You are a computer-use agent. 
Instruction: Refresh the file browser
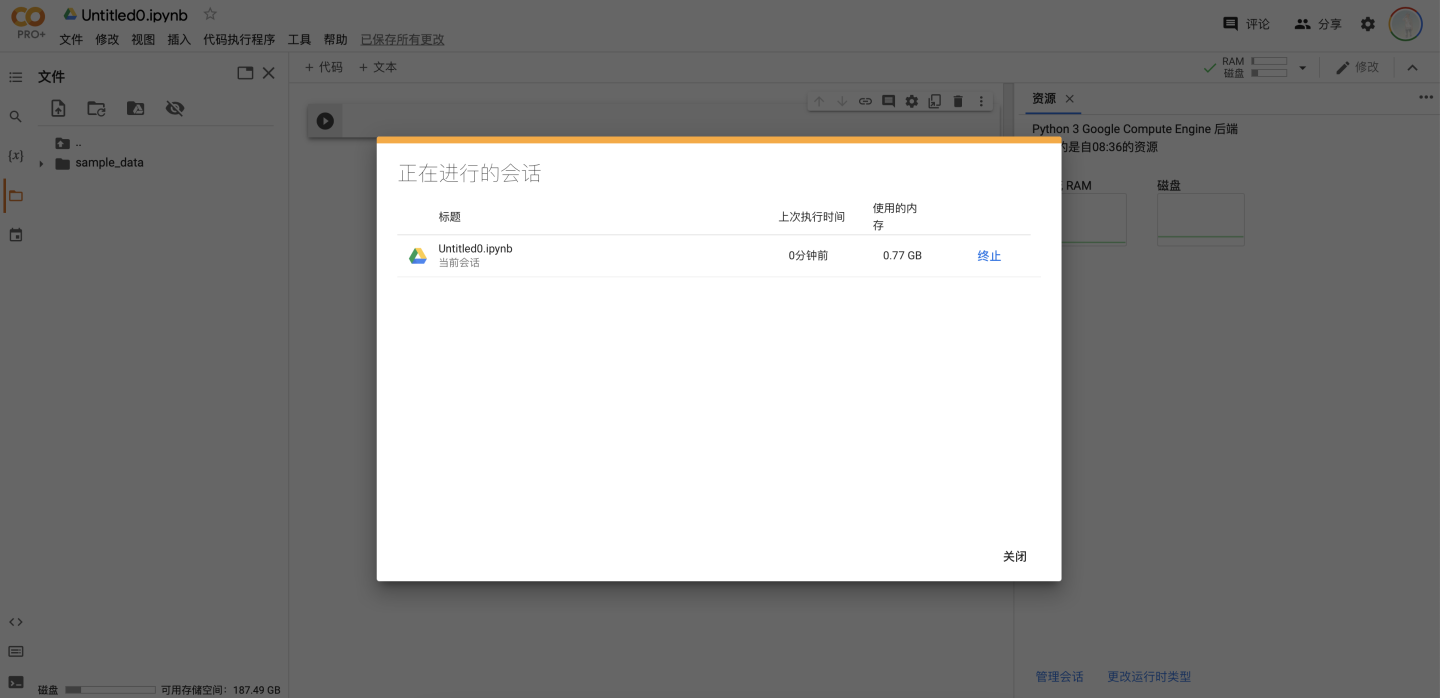[x=96, y=109]
